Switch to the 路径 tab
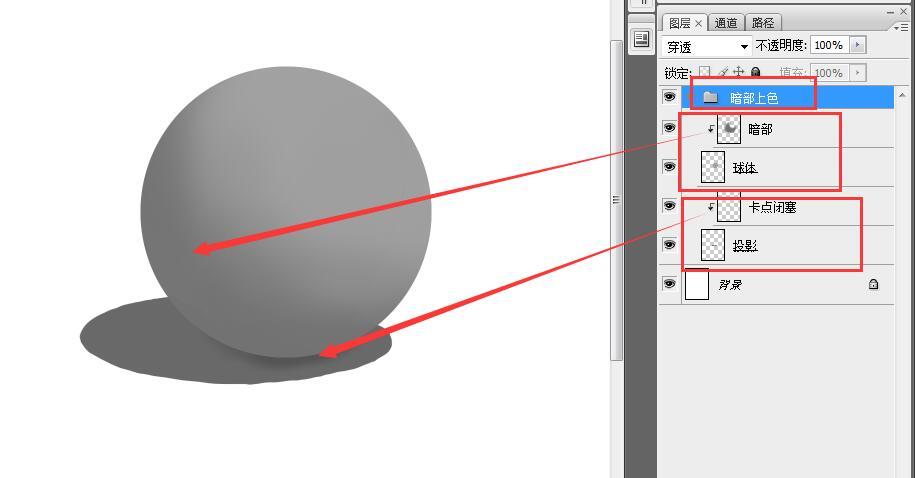This screenshot has height=478, width=915. tap(763, 23)
